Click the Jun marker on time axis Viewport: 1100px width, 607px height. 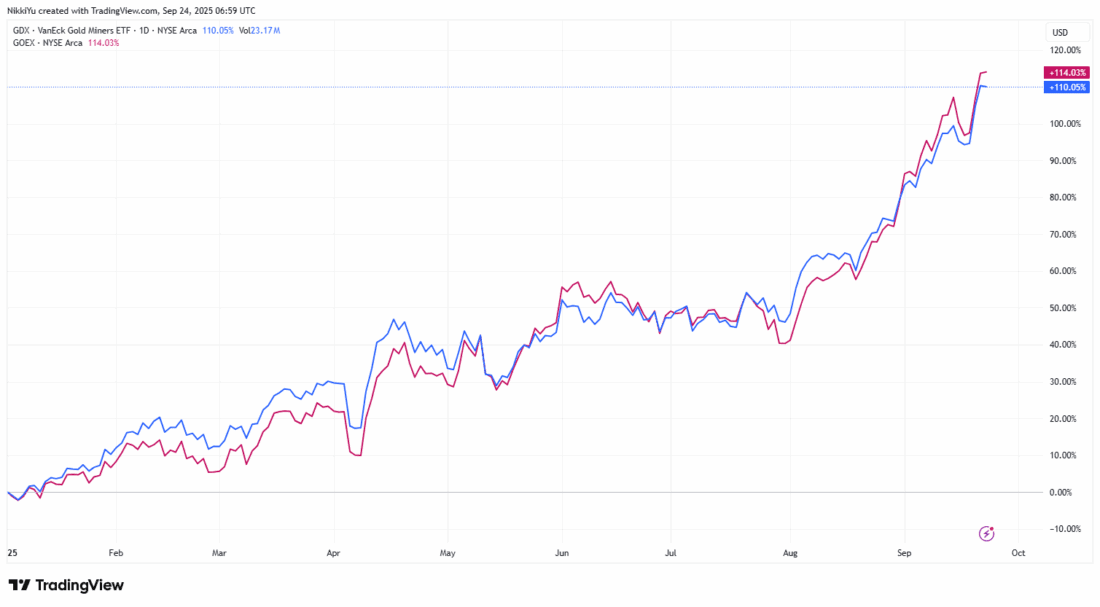[561, 551]
